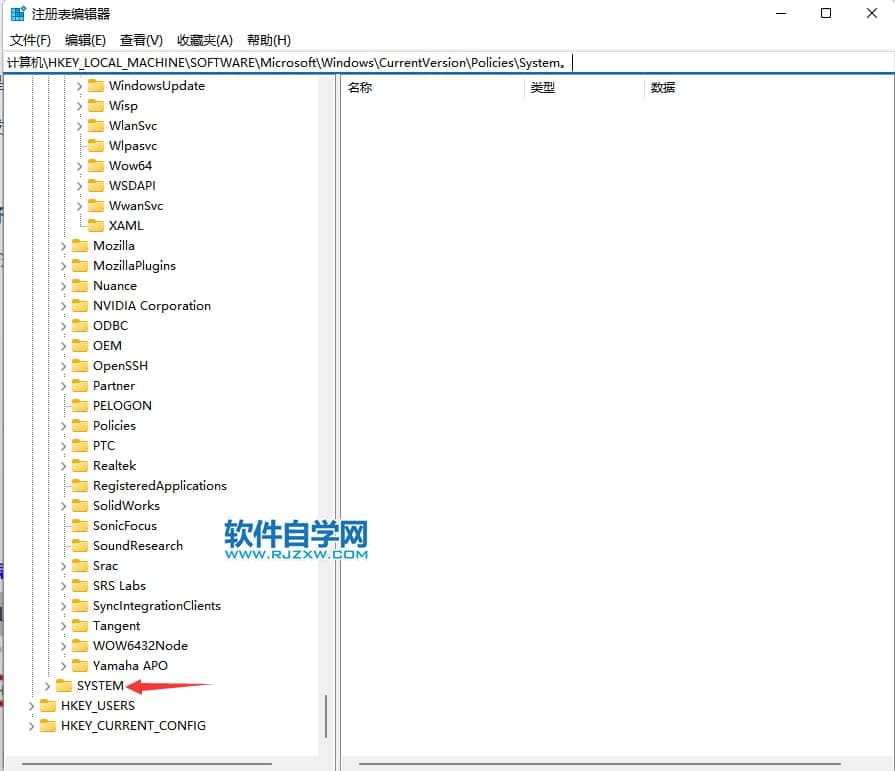The width and height of the screenshot is (895, 771).
Task: Click the HKEY_CURRENT_CONFIG folder icon
Action: [48, 726]
